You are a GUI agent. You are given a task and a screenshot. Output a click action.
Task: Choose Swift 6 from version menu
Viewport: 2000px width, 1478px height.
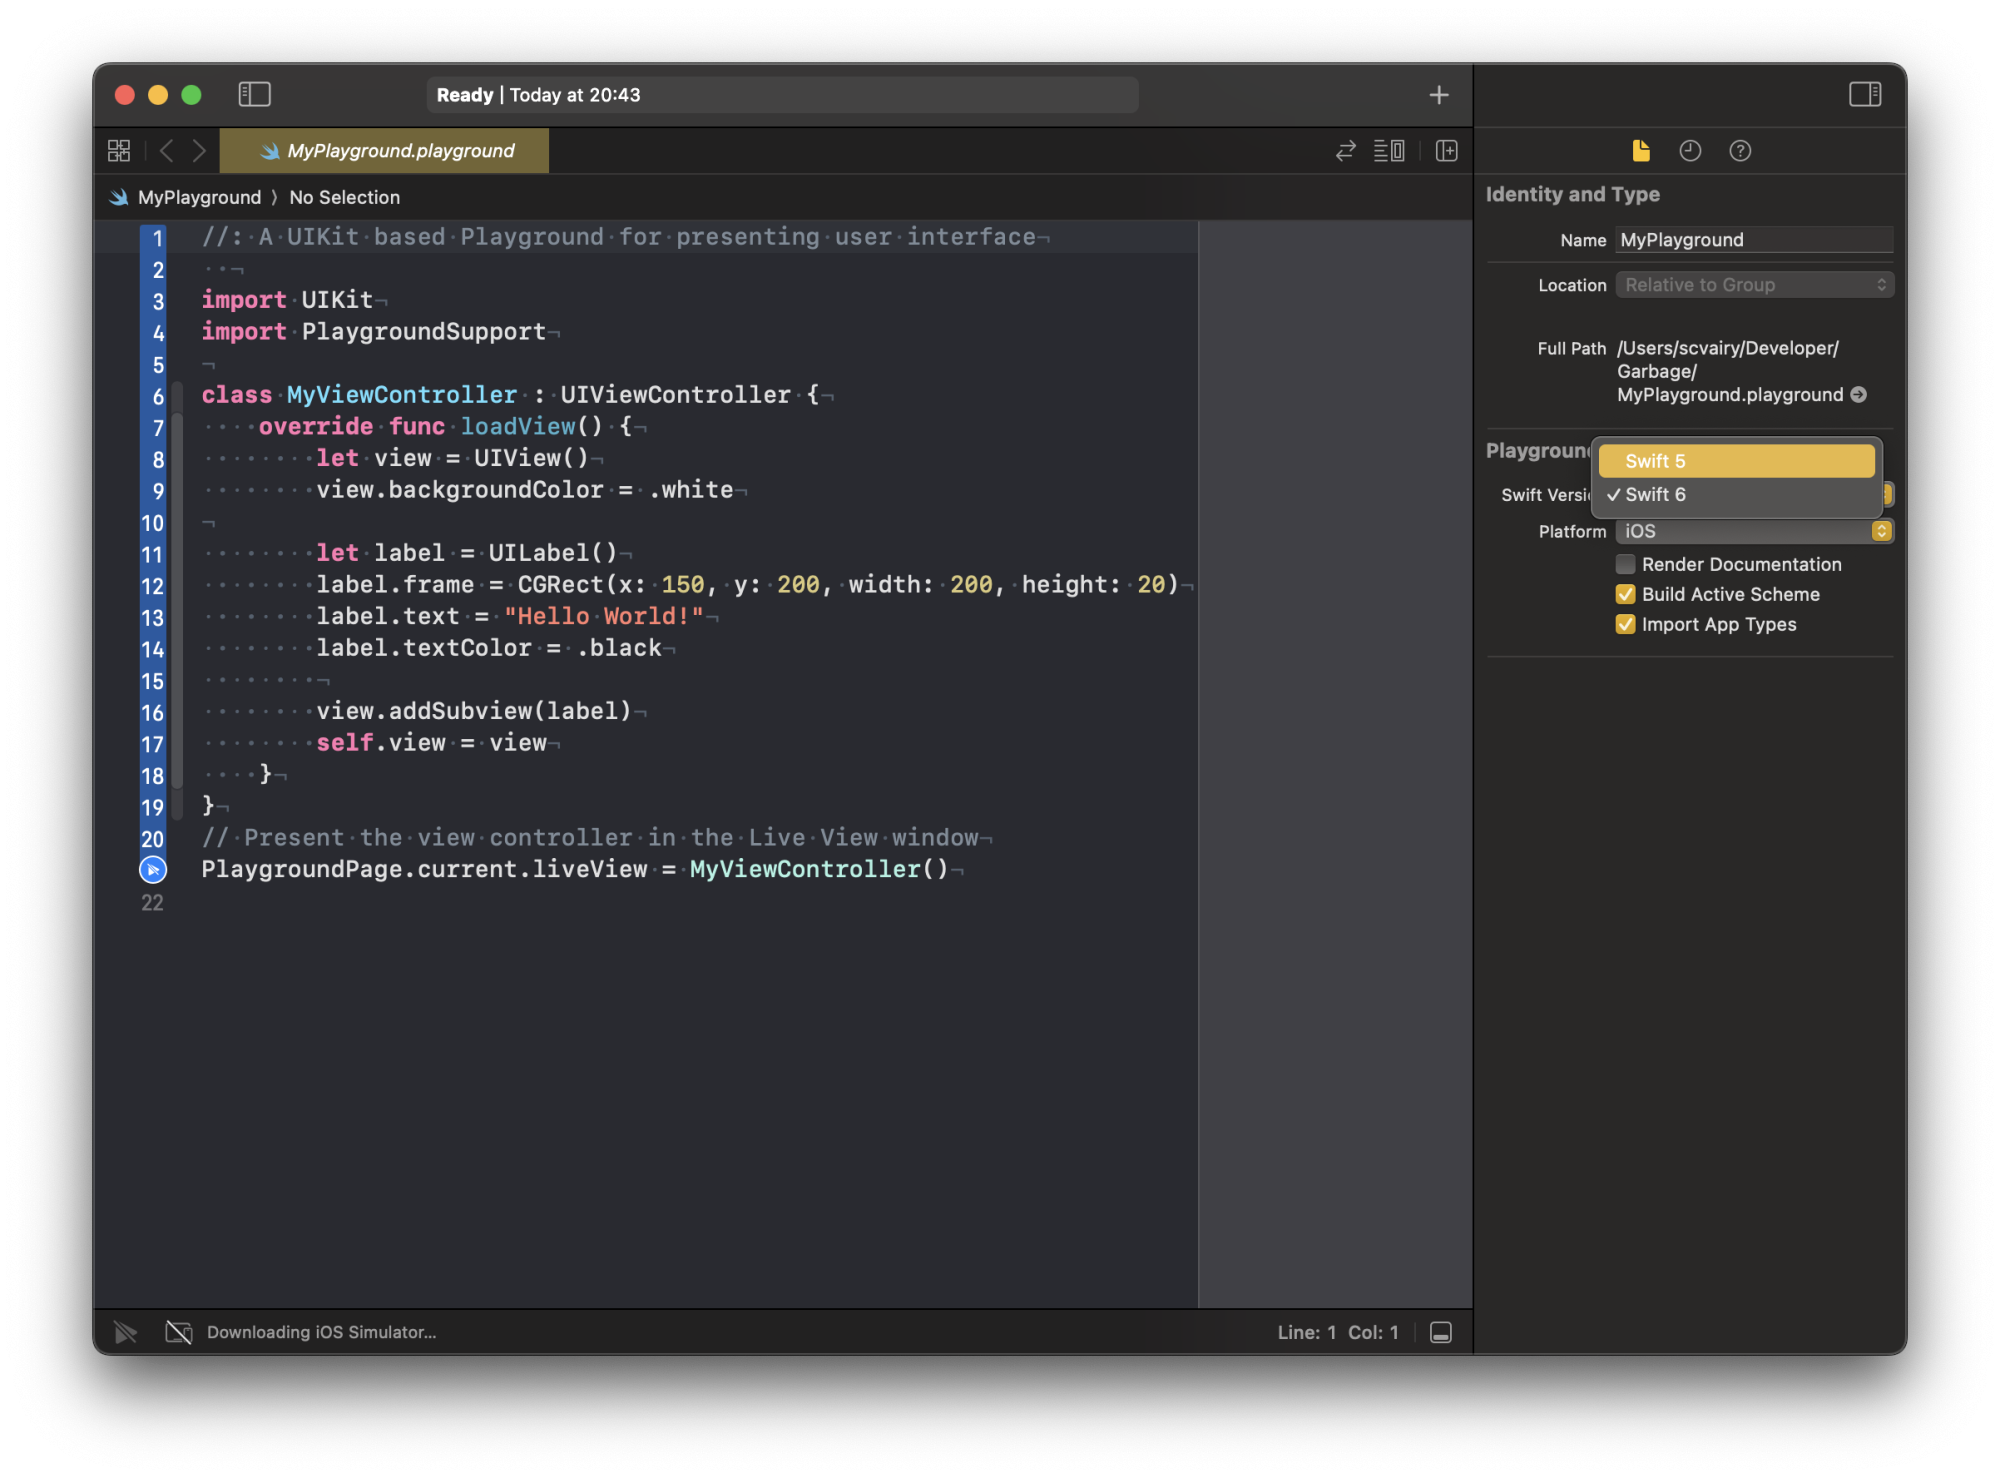coord(1736,494)
